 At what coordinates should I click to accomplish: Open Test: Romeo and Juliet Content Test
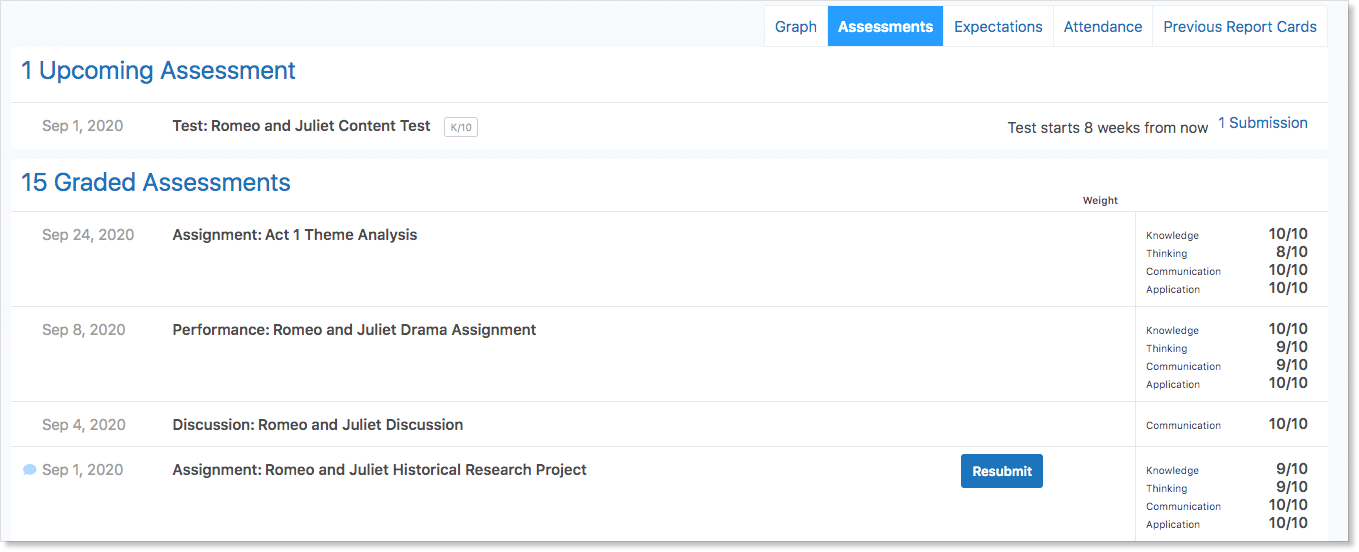[301, 126]
